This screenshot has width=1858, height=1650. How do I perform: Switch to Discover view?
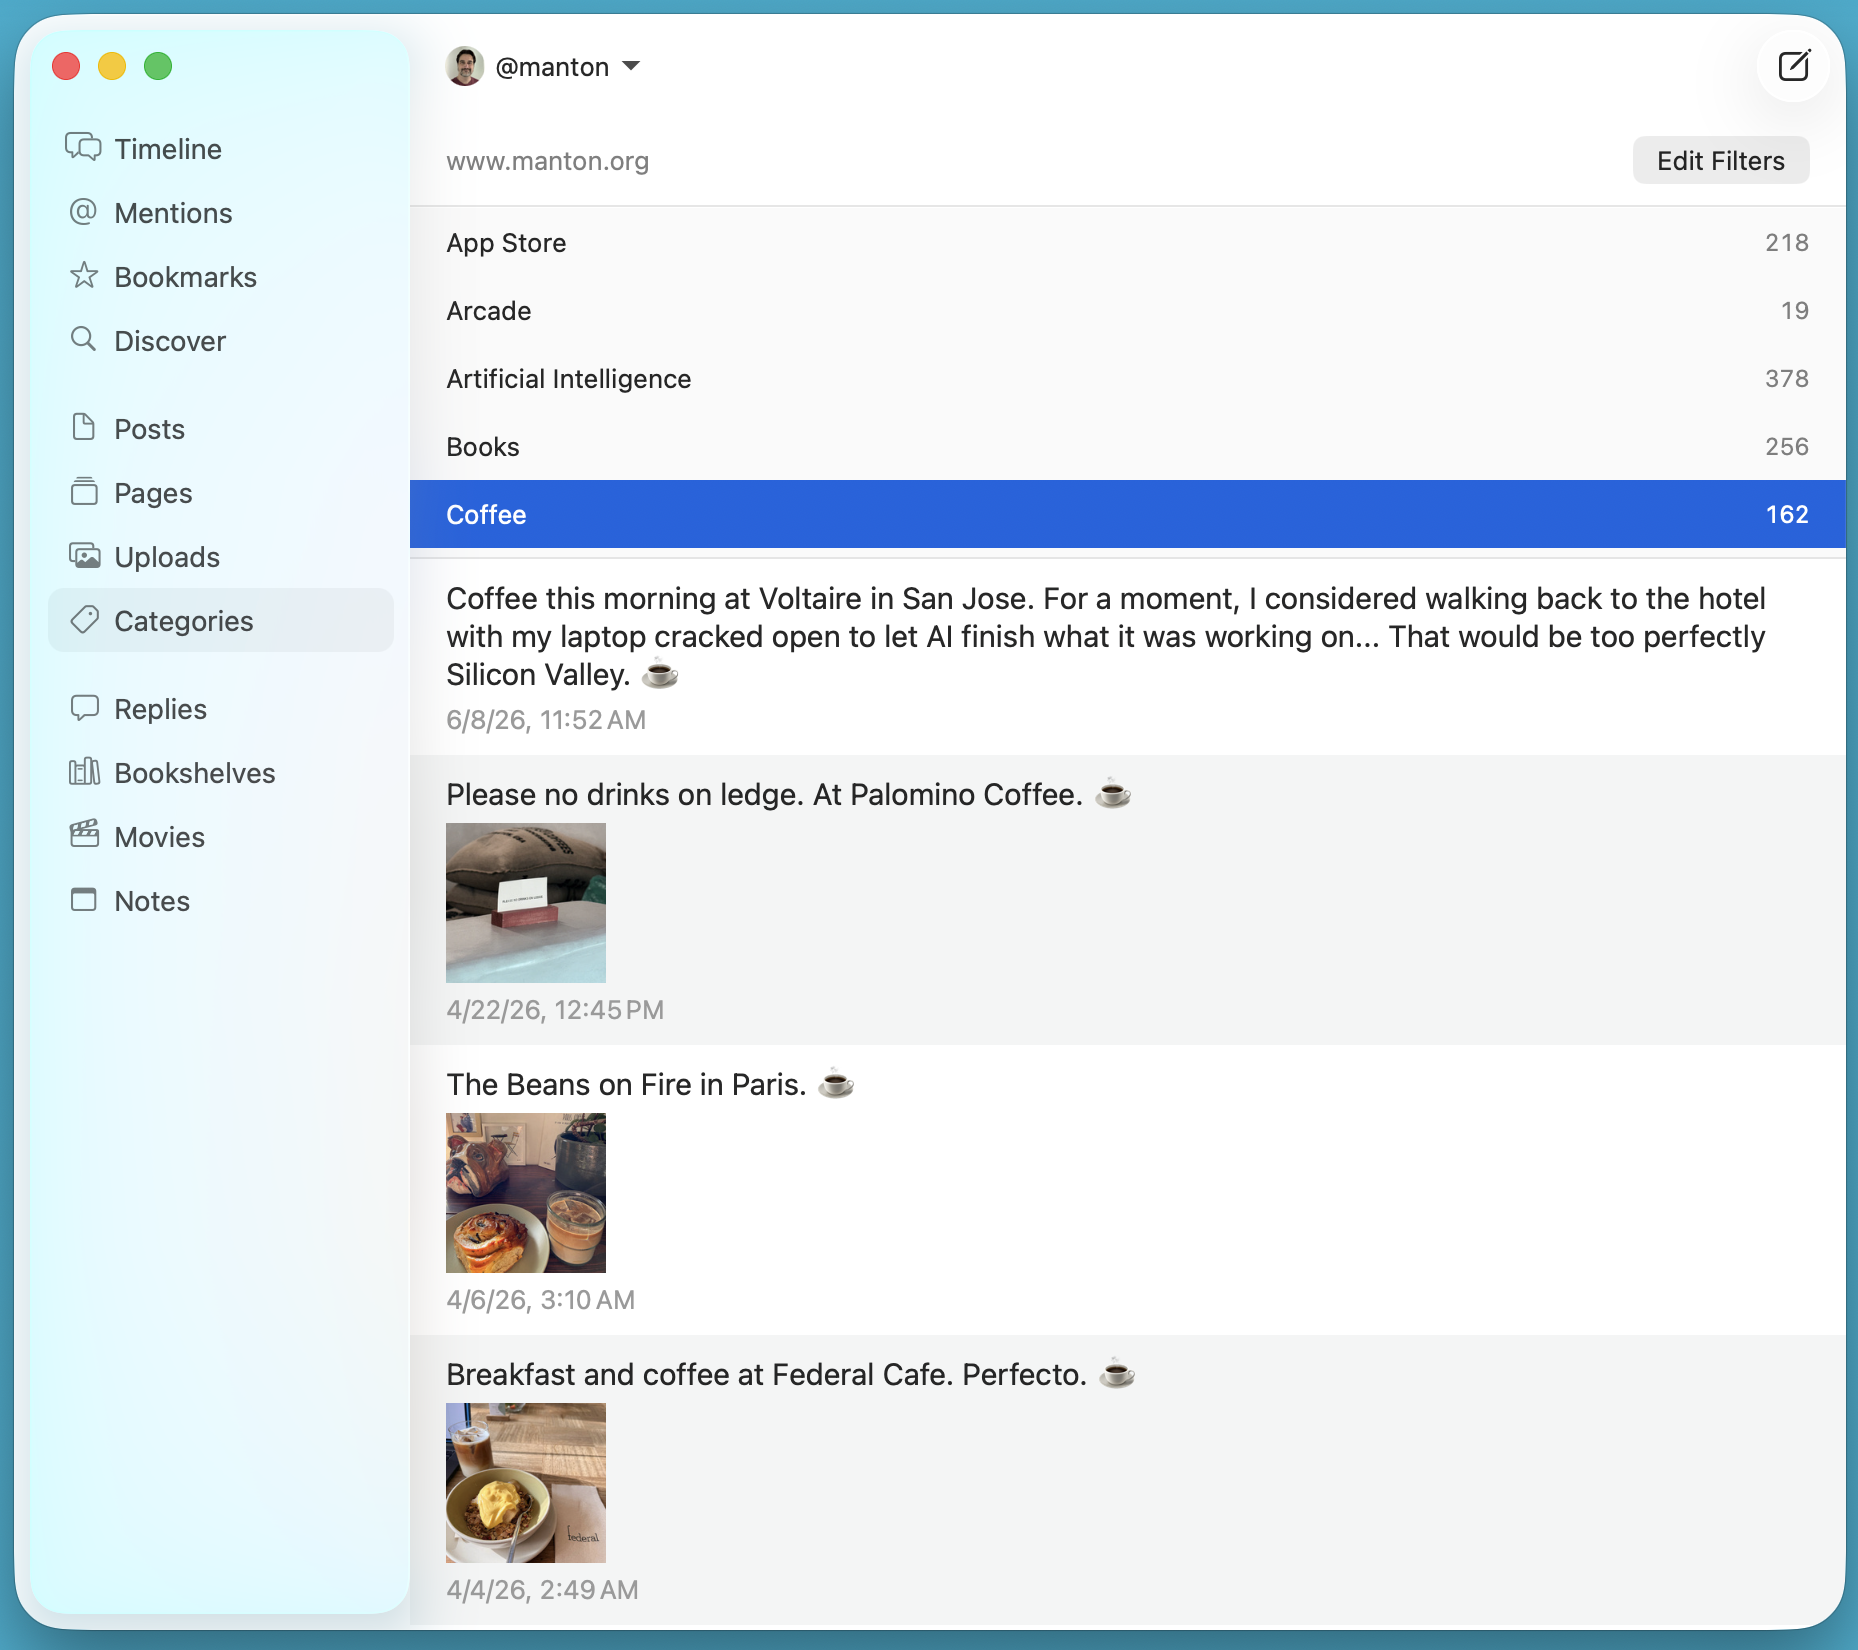coord(170,340)
